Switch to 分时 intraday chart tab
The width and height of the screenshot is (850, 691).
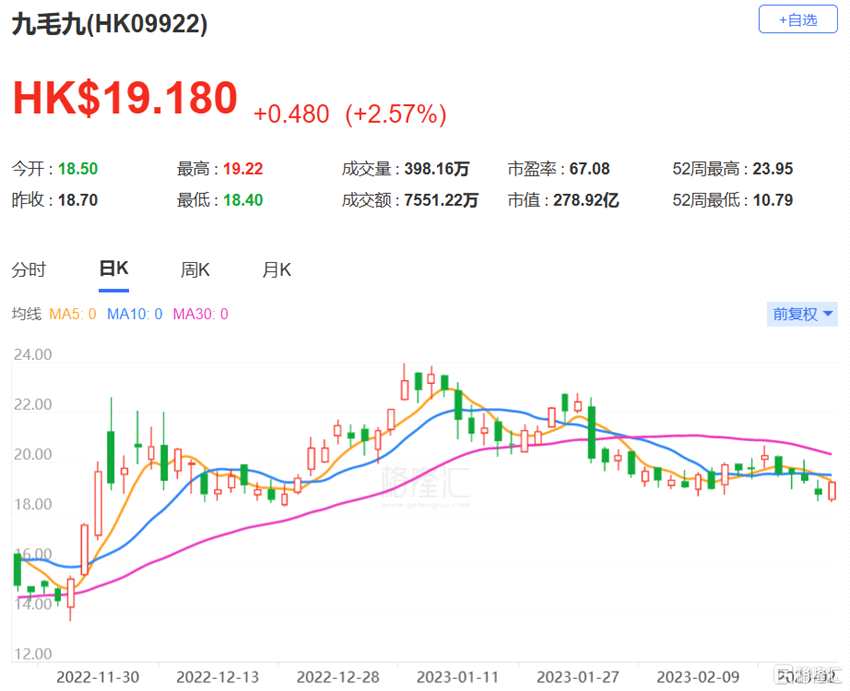pos(29,269)
